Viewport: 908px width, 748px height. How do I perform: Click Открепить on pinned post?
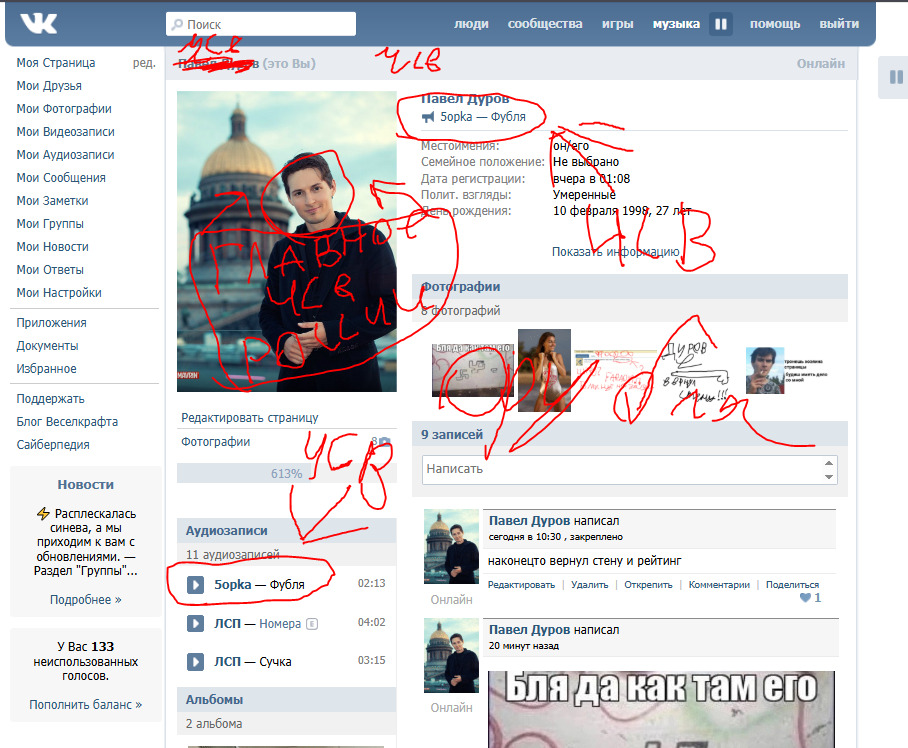pos(648,585)
